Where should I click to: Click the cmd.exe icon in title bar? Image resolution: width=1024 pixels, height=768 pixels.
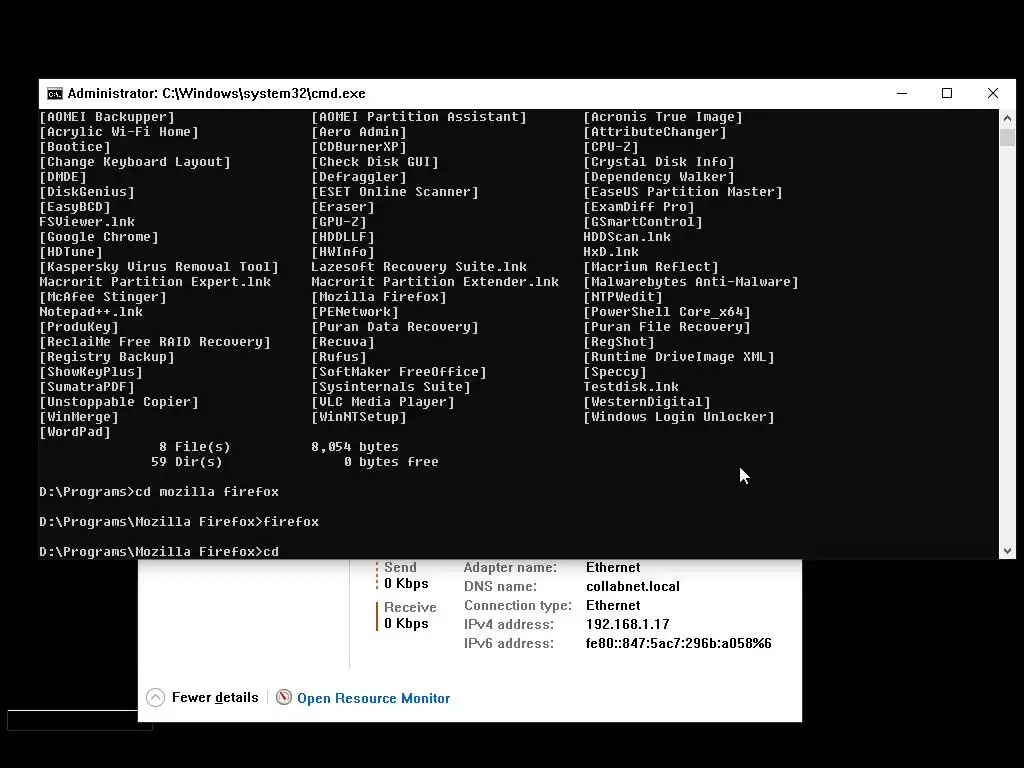pos(55,93)
